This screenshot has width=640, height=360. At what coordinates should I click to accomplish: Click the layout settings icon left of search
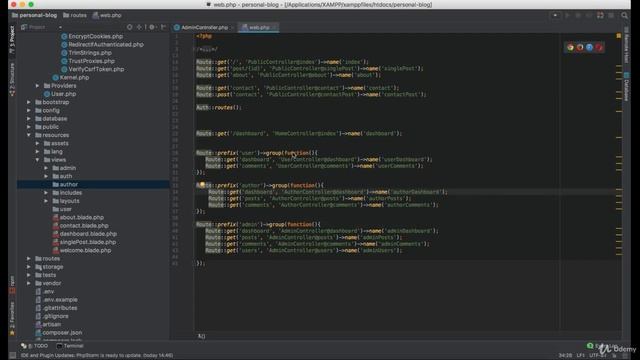[611, 16]
